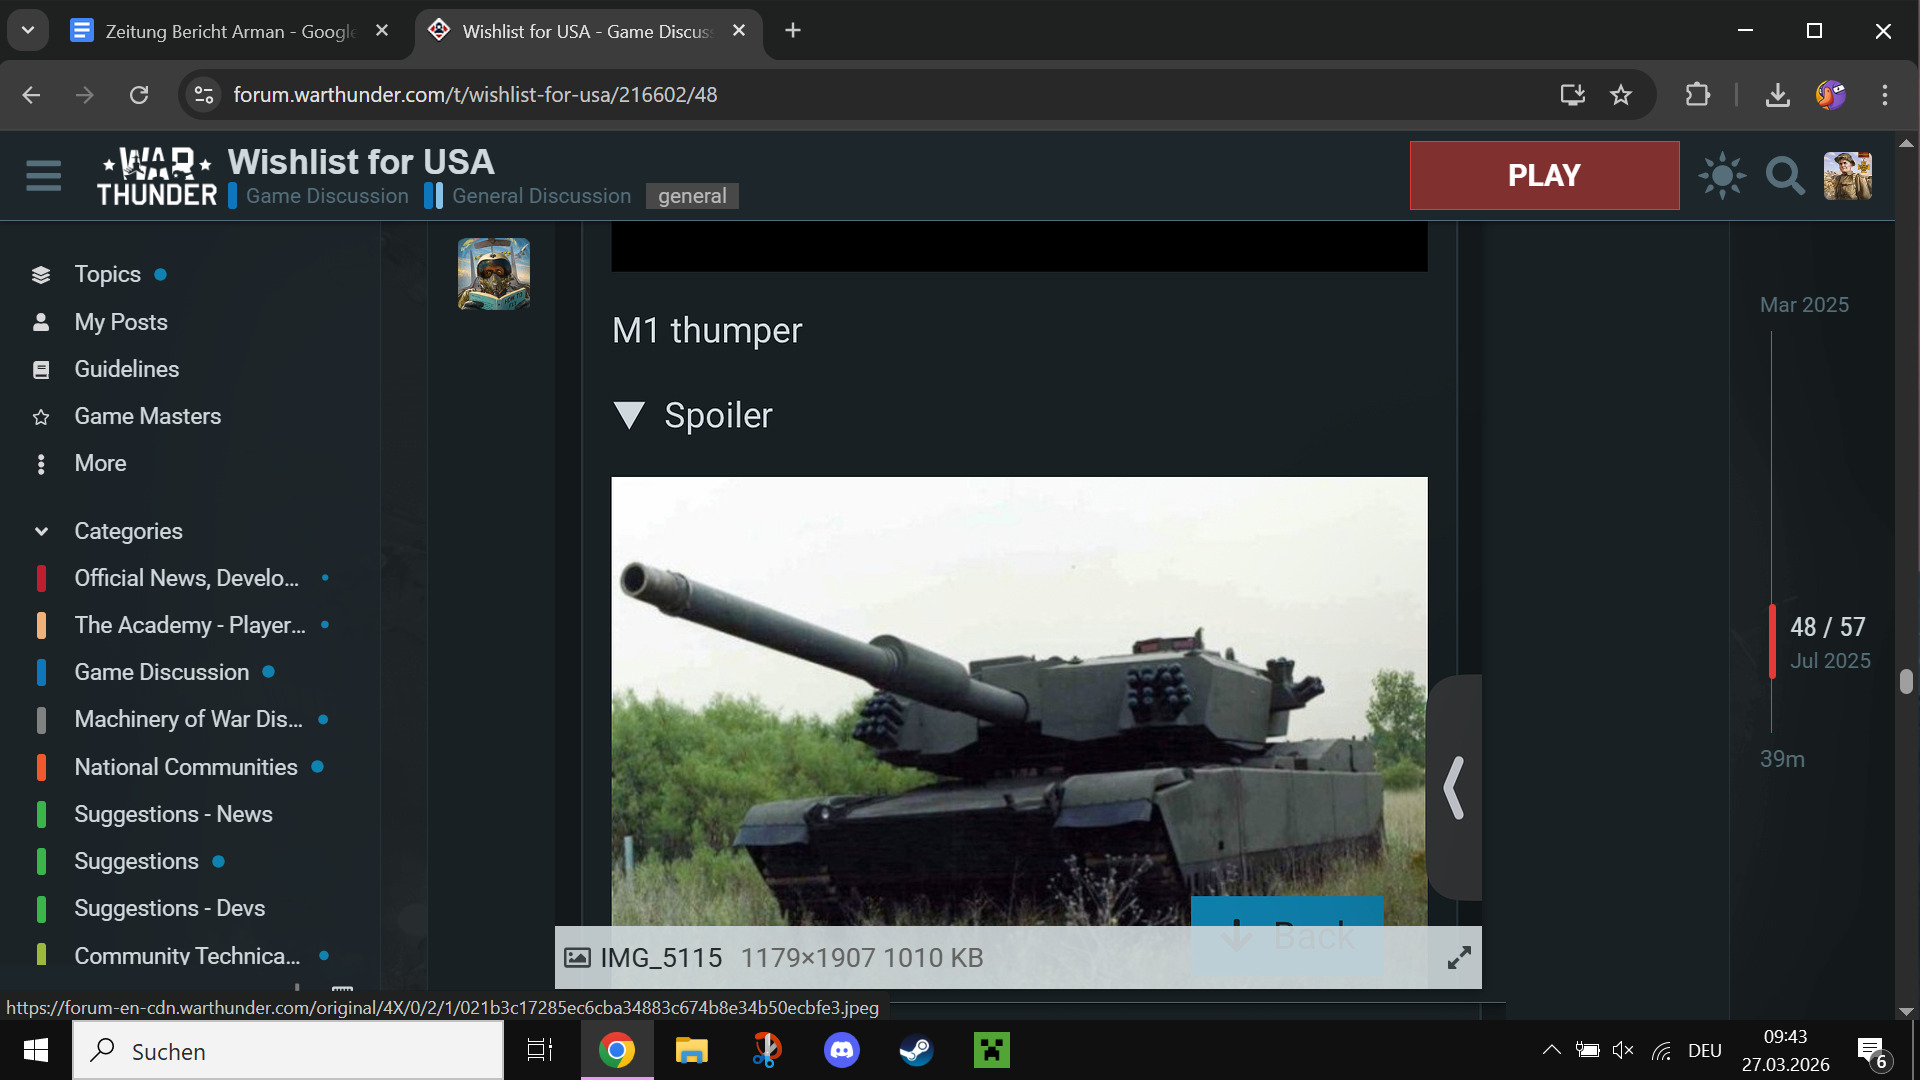The image size is (1920, 1080).
Task: Open Topics in the sidebar
Action: pyautogui.click(x=107, y=274)
